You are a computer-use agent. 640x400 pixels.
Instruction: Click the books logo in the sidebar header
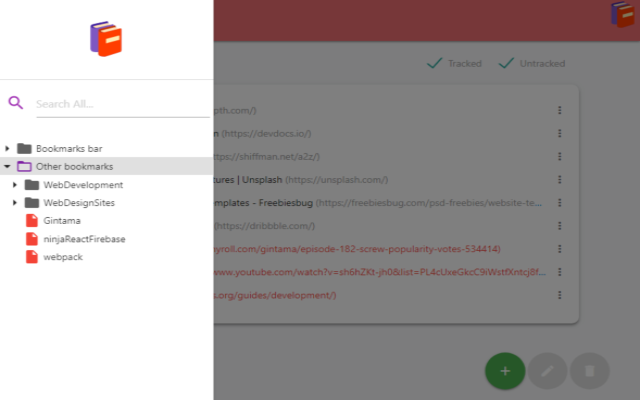click(x=106, y=39)
